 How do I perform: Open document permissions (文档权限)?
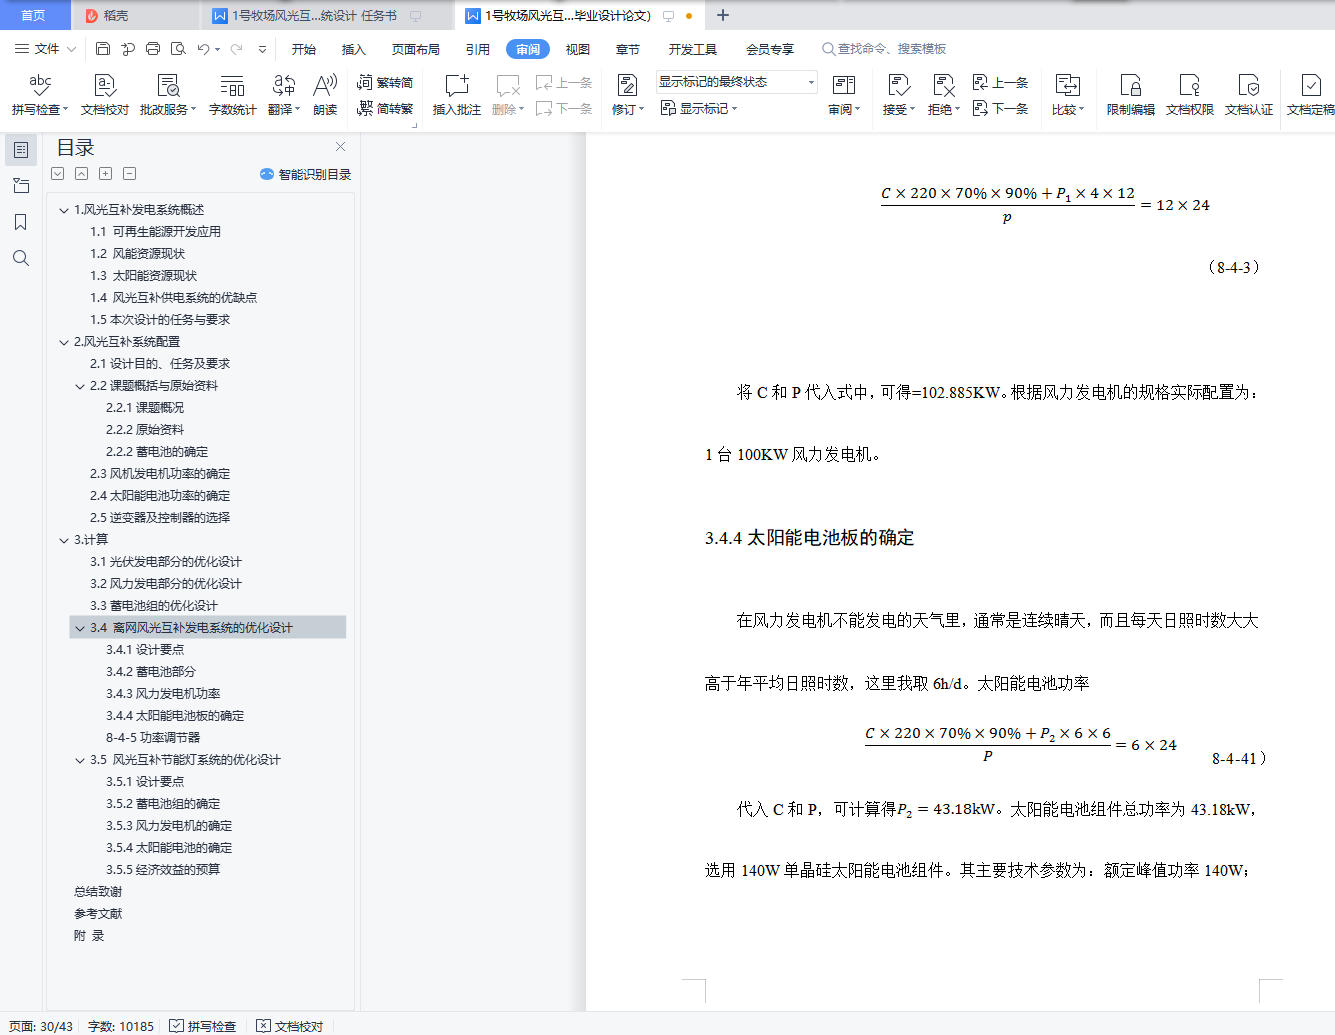pyautogui.click(x=1189, y=95)
